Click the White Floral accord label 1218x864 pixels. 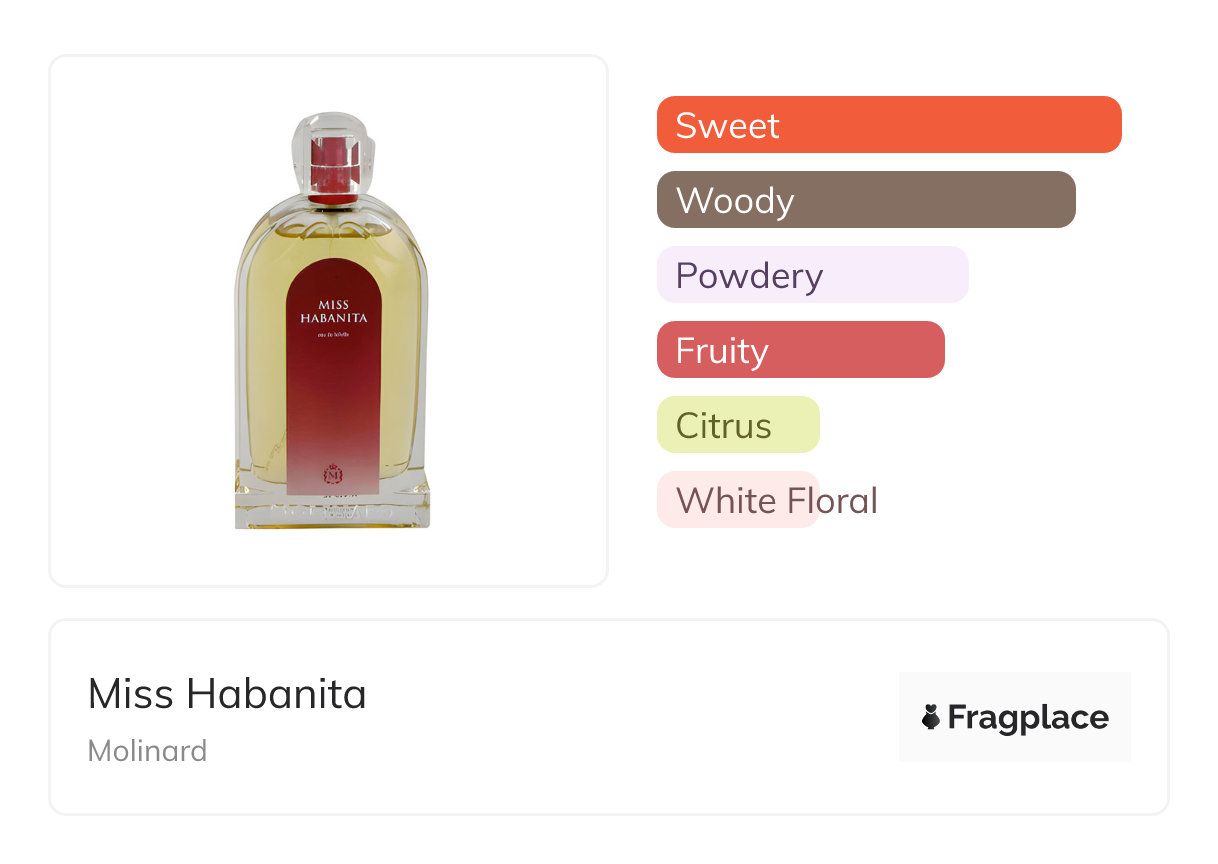(x=777, y=500)
